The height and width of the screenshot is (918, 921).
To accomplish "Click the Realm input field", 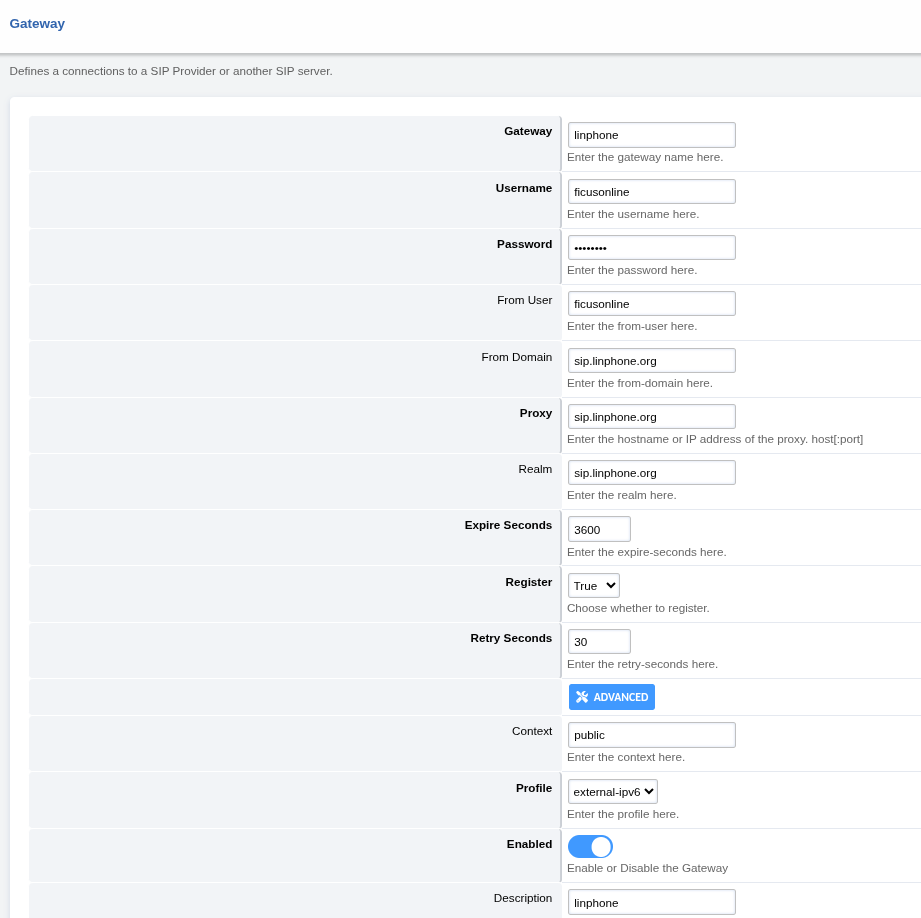I will point(651,473).
